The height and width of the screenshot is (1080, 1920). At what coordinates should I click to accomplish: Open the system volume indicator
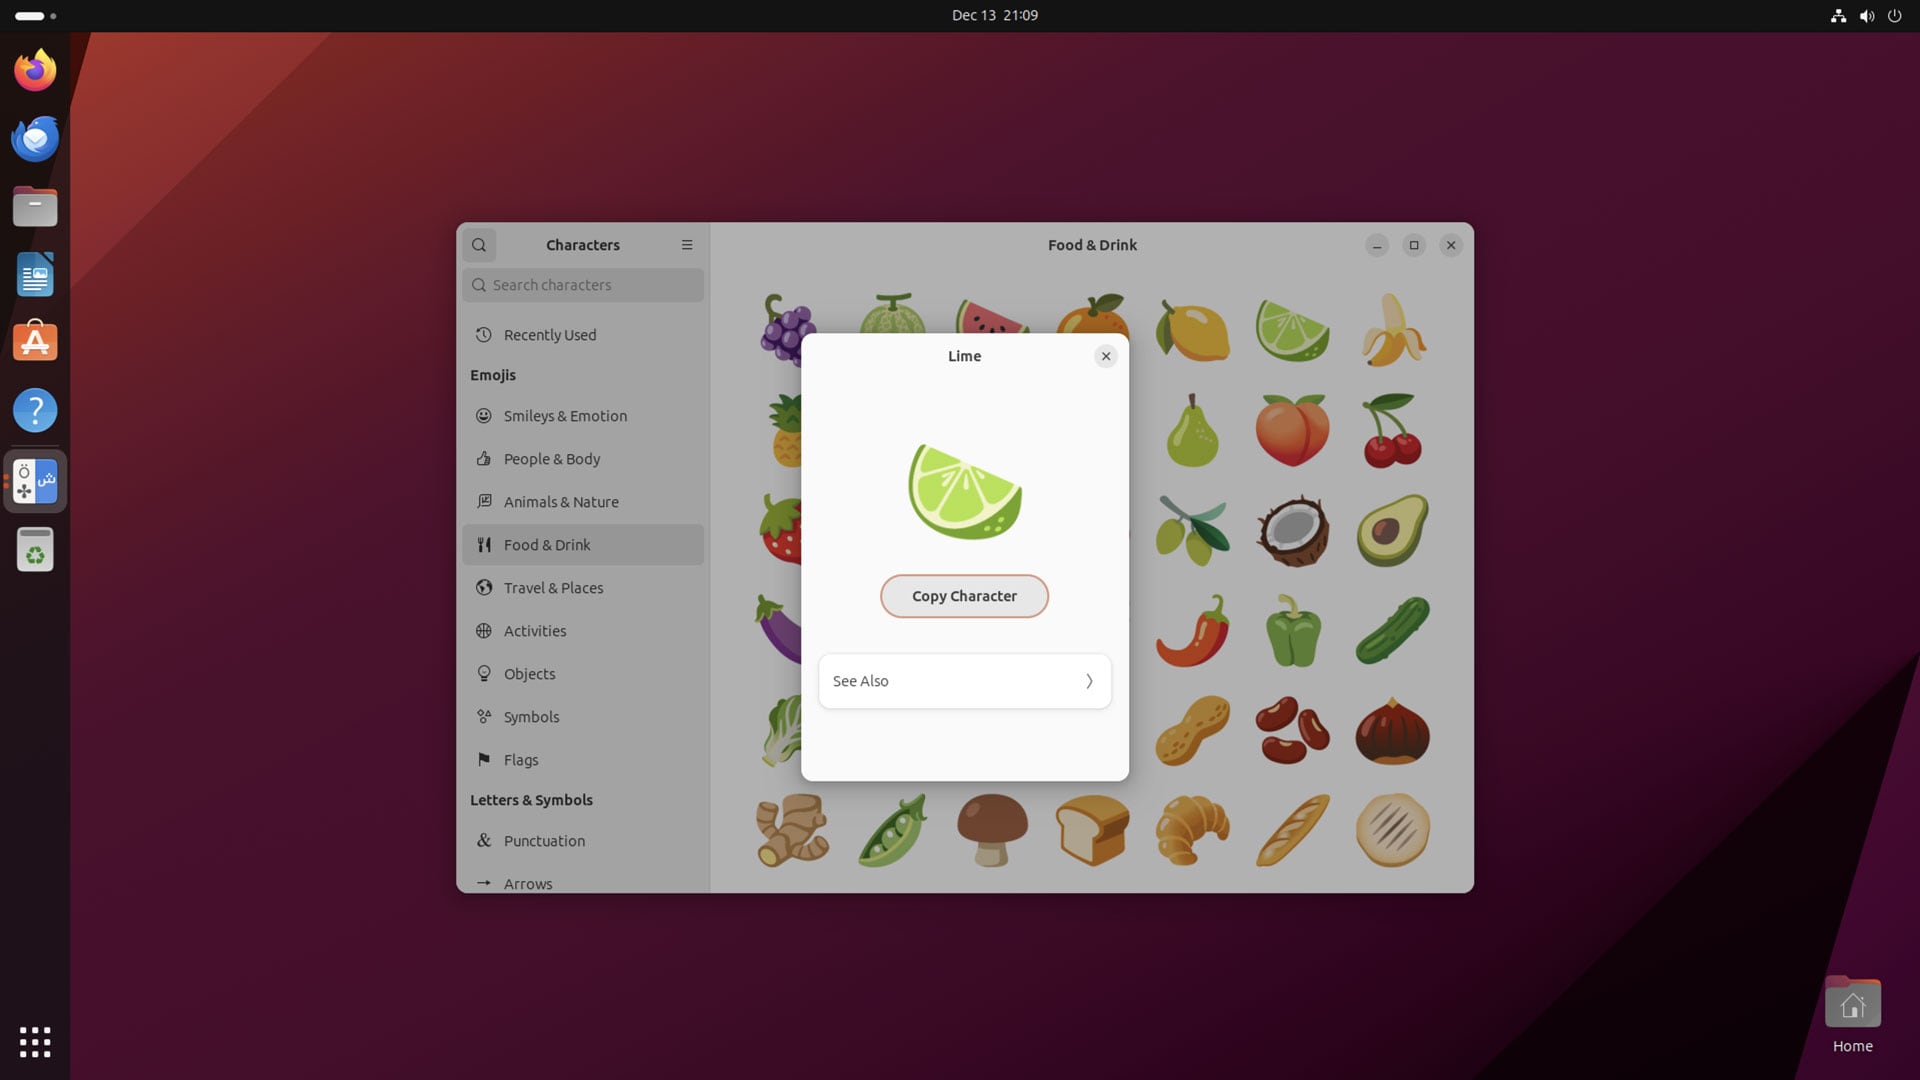[x=1866, y=16]
